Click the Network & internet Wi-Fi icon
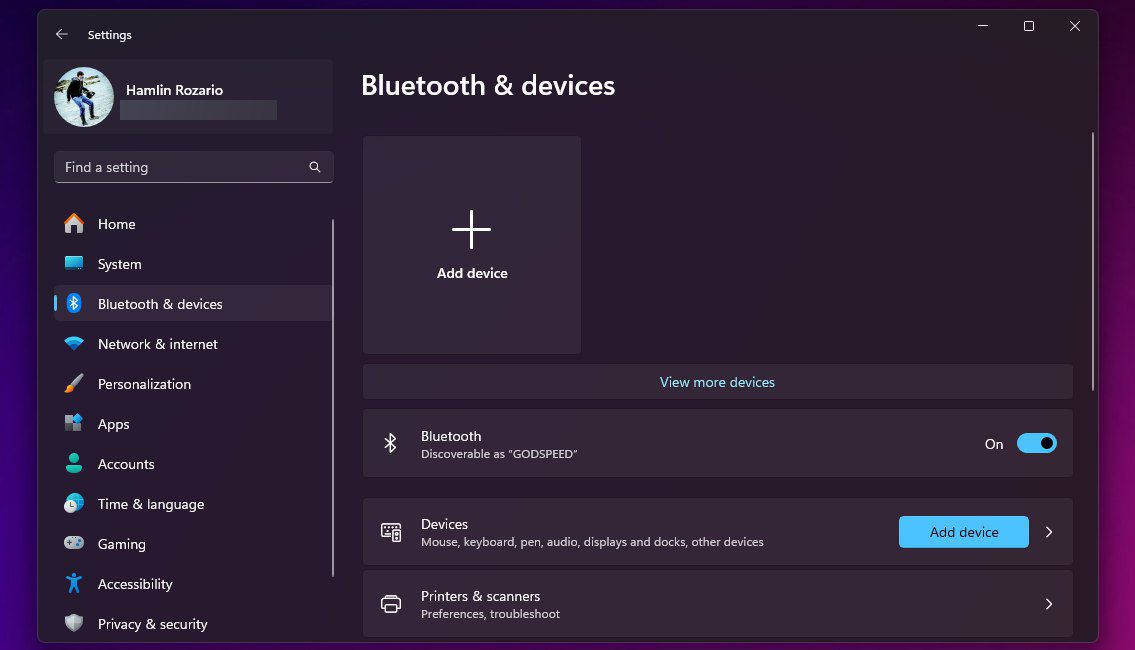The height and width of the screenshot is (650, 1135). click(x=74, y=344)
